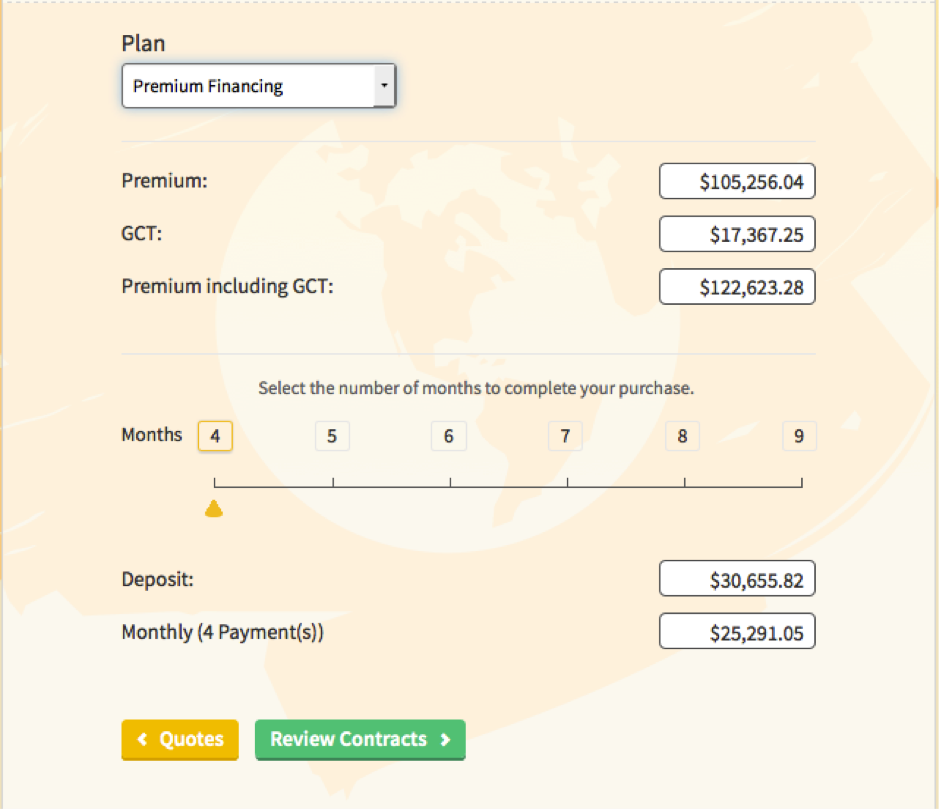
Task: Proceed with Review Contracts button
Action: [x=360, y=740]
